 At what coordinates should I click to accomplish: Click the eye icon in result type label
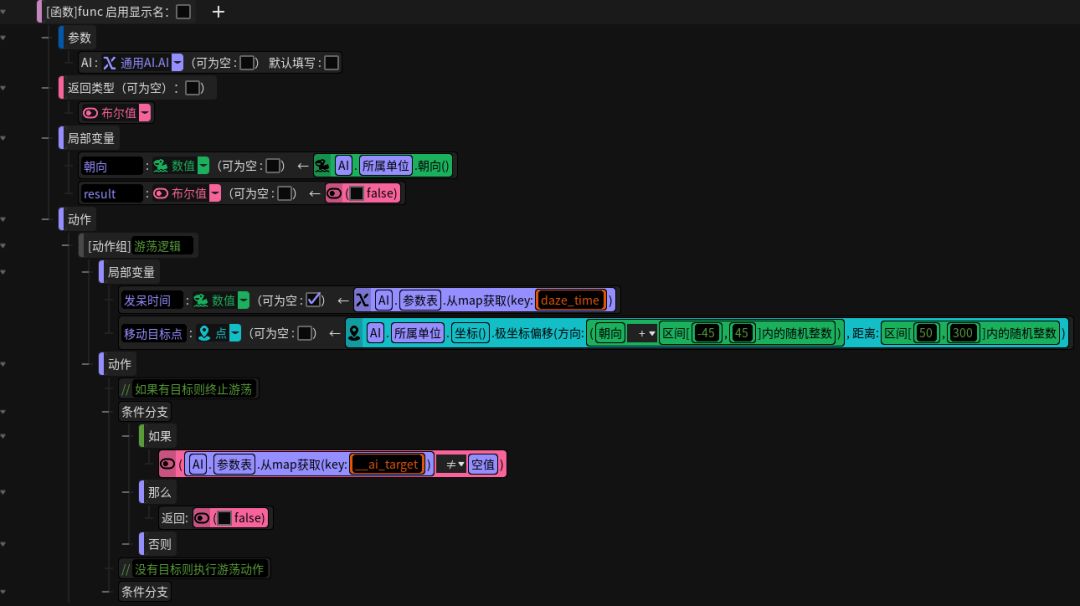pos(160,194)
